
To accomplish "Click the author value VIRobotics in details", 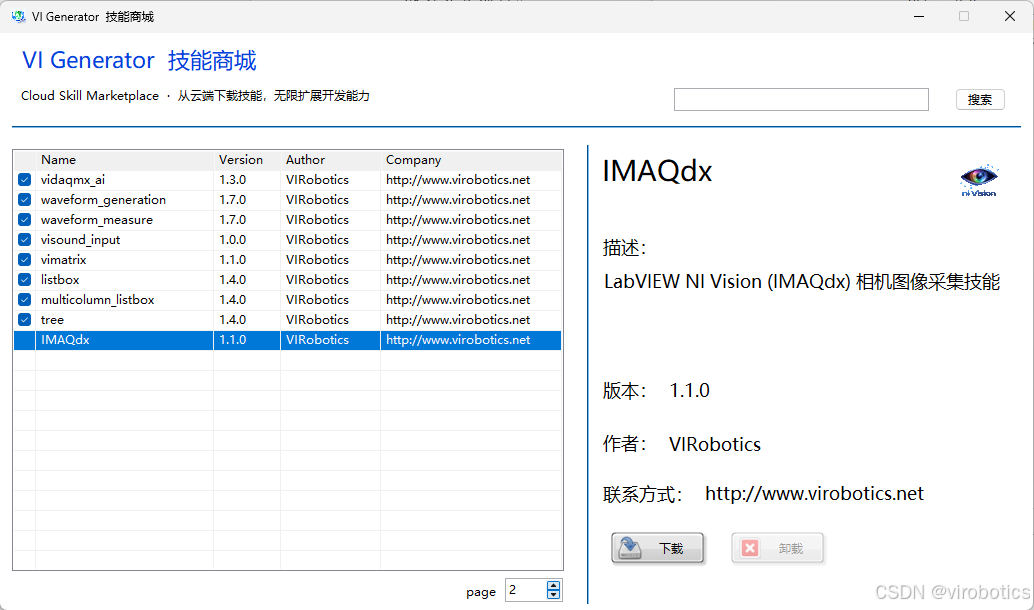I will click(715, 444).
